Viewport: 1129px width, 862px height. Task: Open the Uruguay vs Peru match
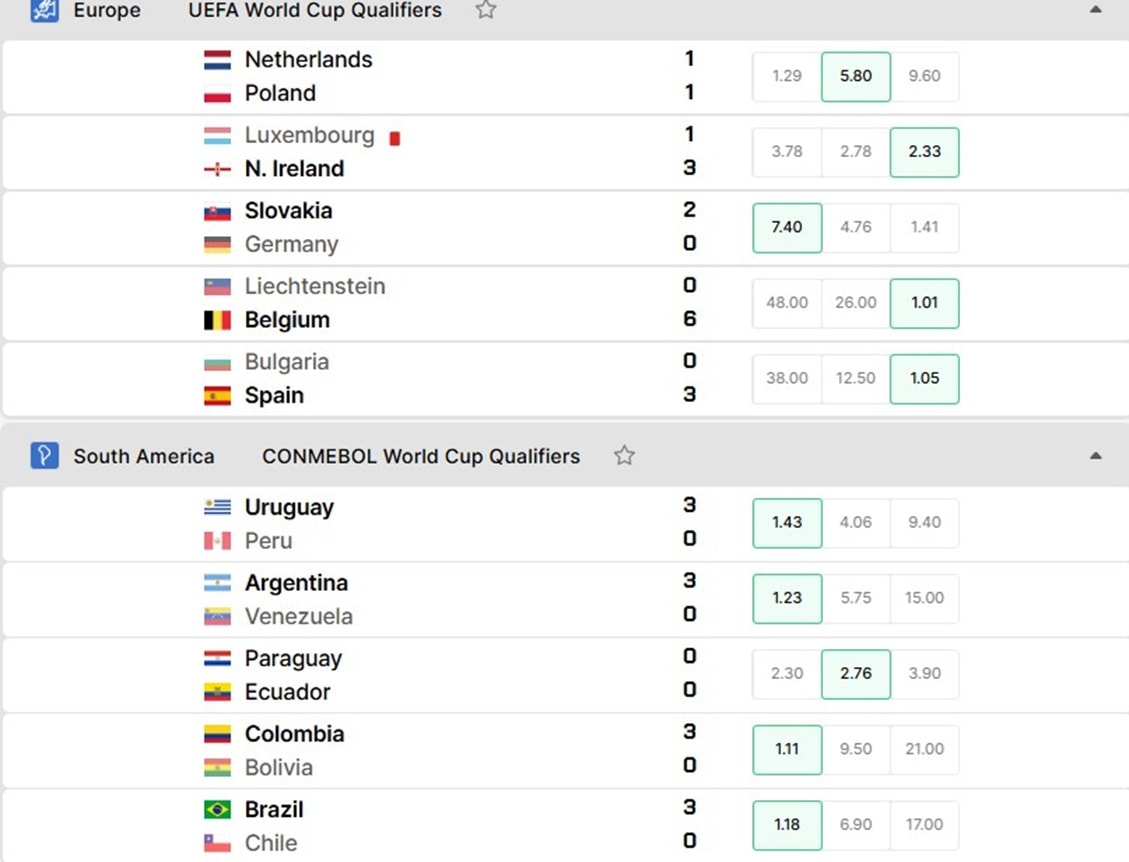click(564, 524)
